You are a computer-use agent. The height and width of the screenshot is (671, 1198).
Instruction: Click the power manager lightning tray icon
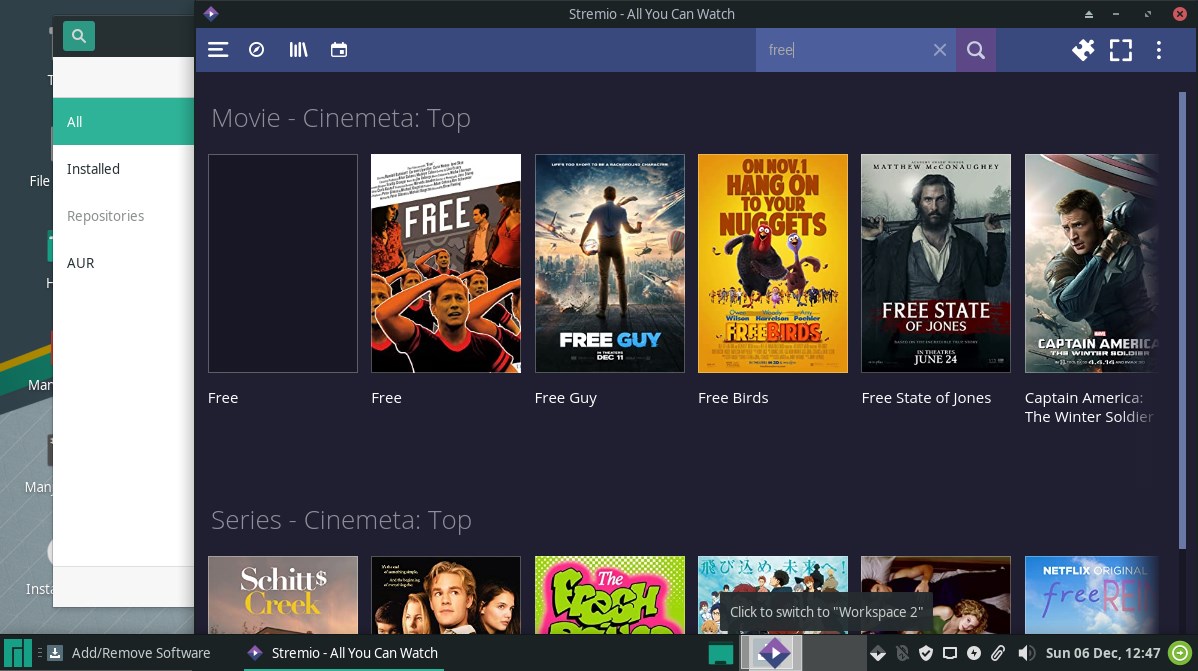coord(973,653)
